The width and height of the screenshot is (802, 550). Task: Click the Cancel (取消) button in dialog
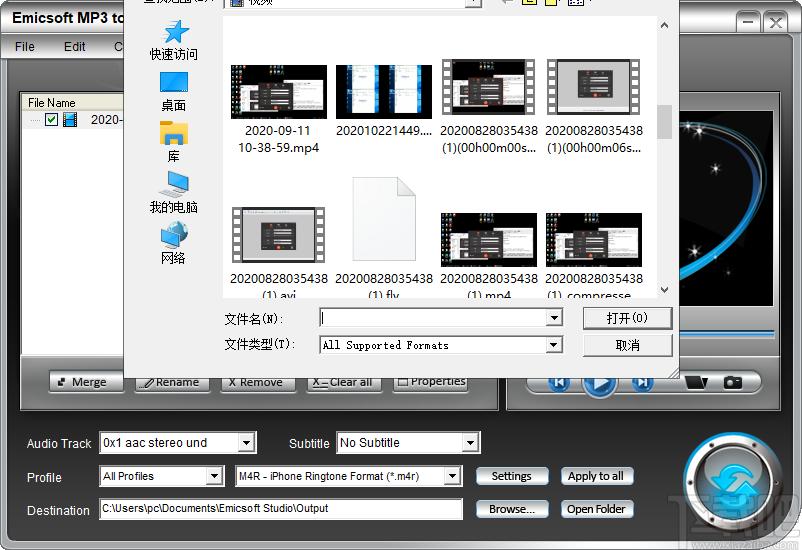click(627, 345)
